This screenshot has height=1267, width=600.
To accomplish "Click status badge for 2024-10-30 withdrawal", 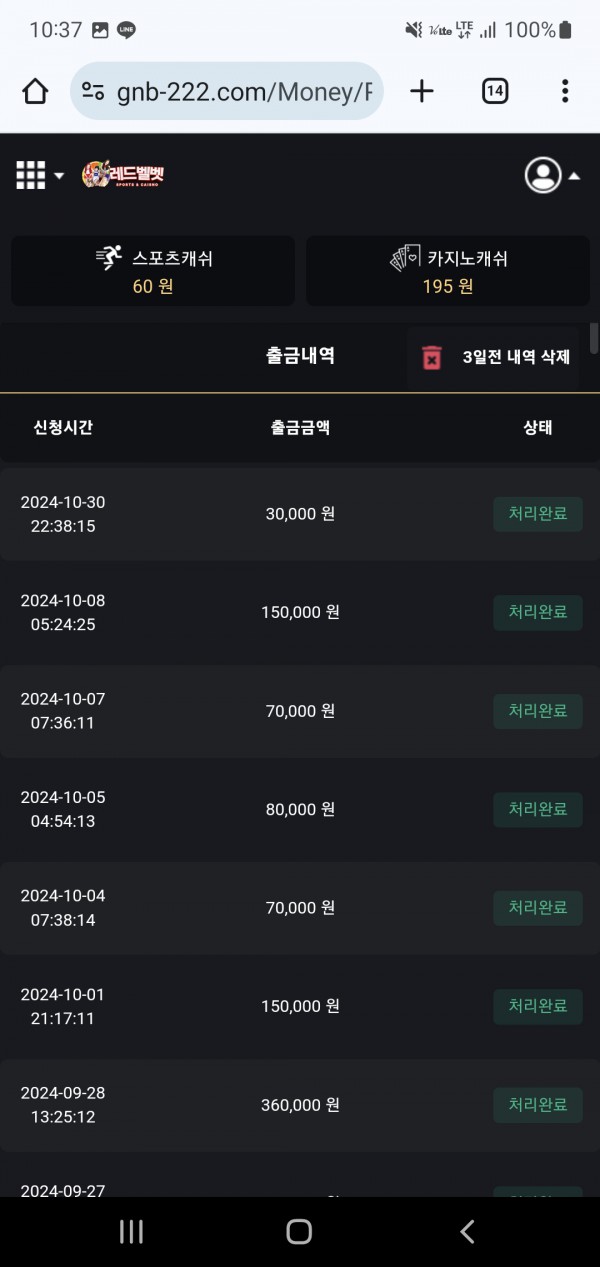I will coord(537,514).
